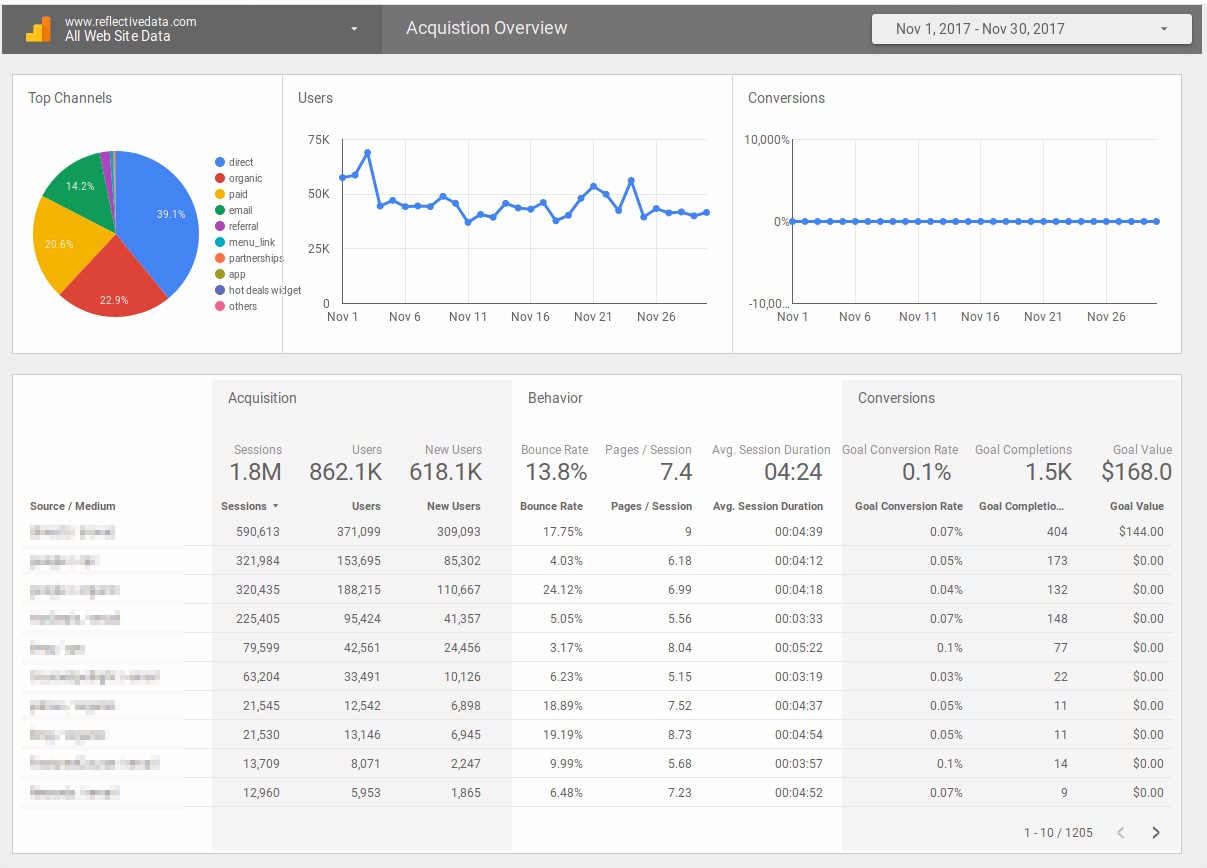Click the $144.00 goal value cell
This screenshot has height=868, width=1207.
click(1141, 532)
